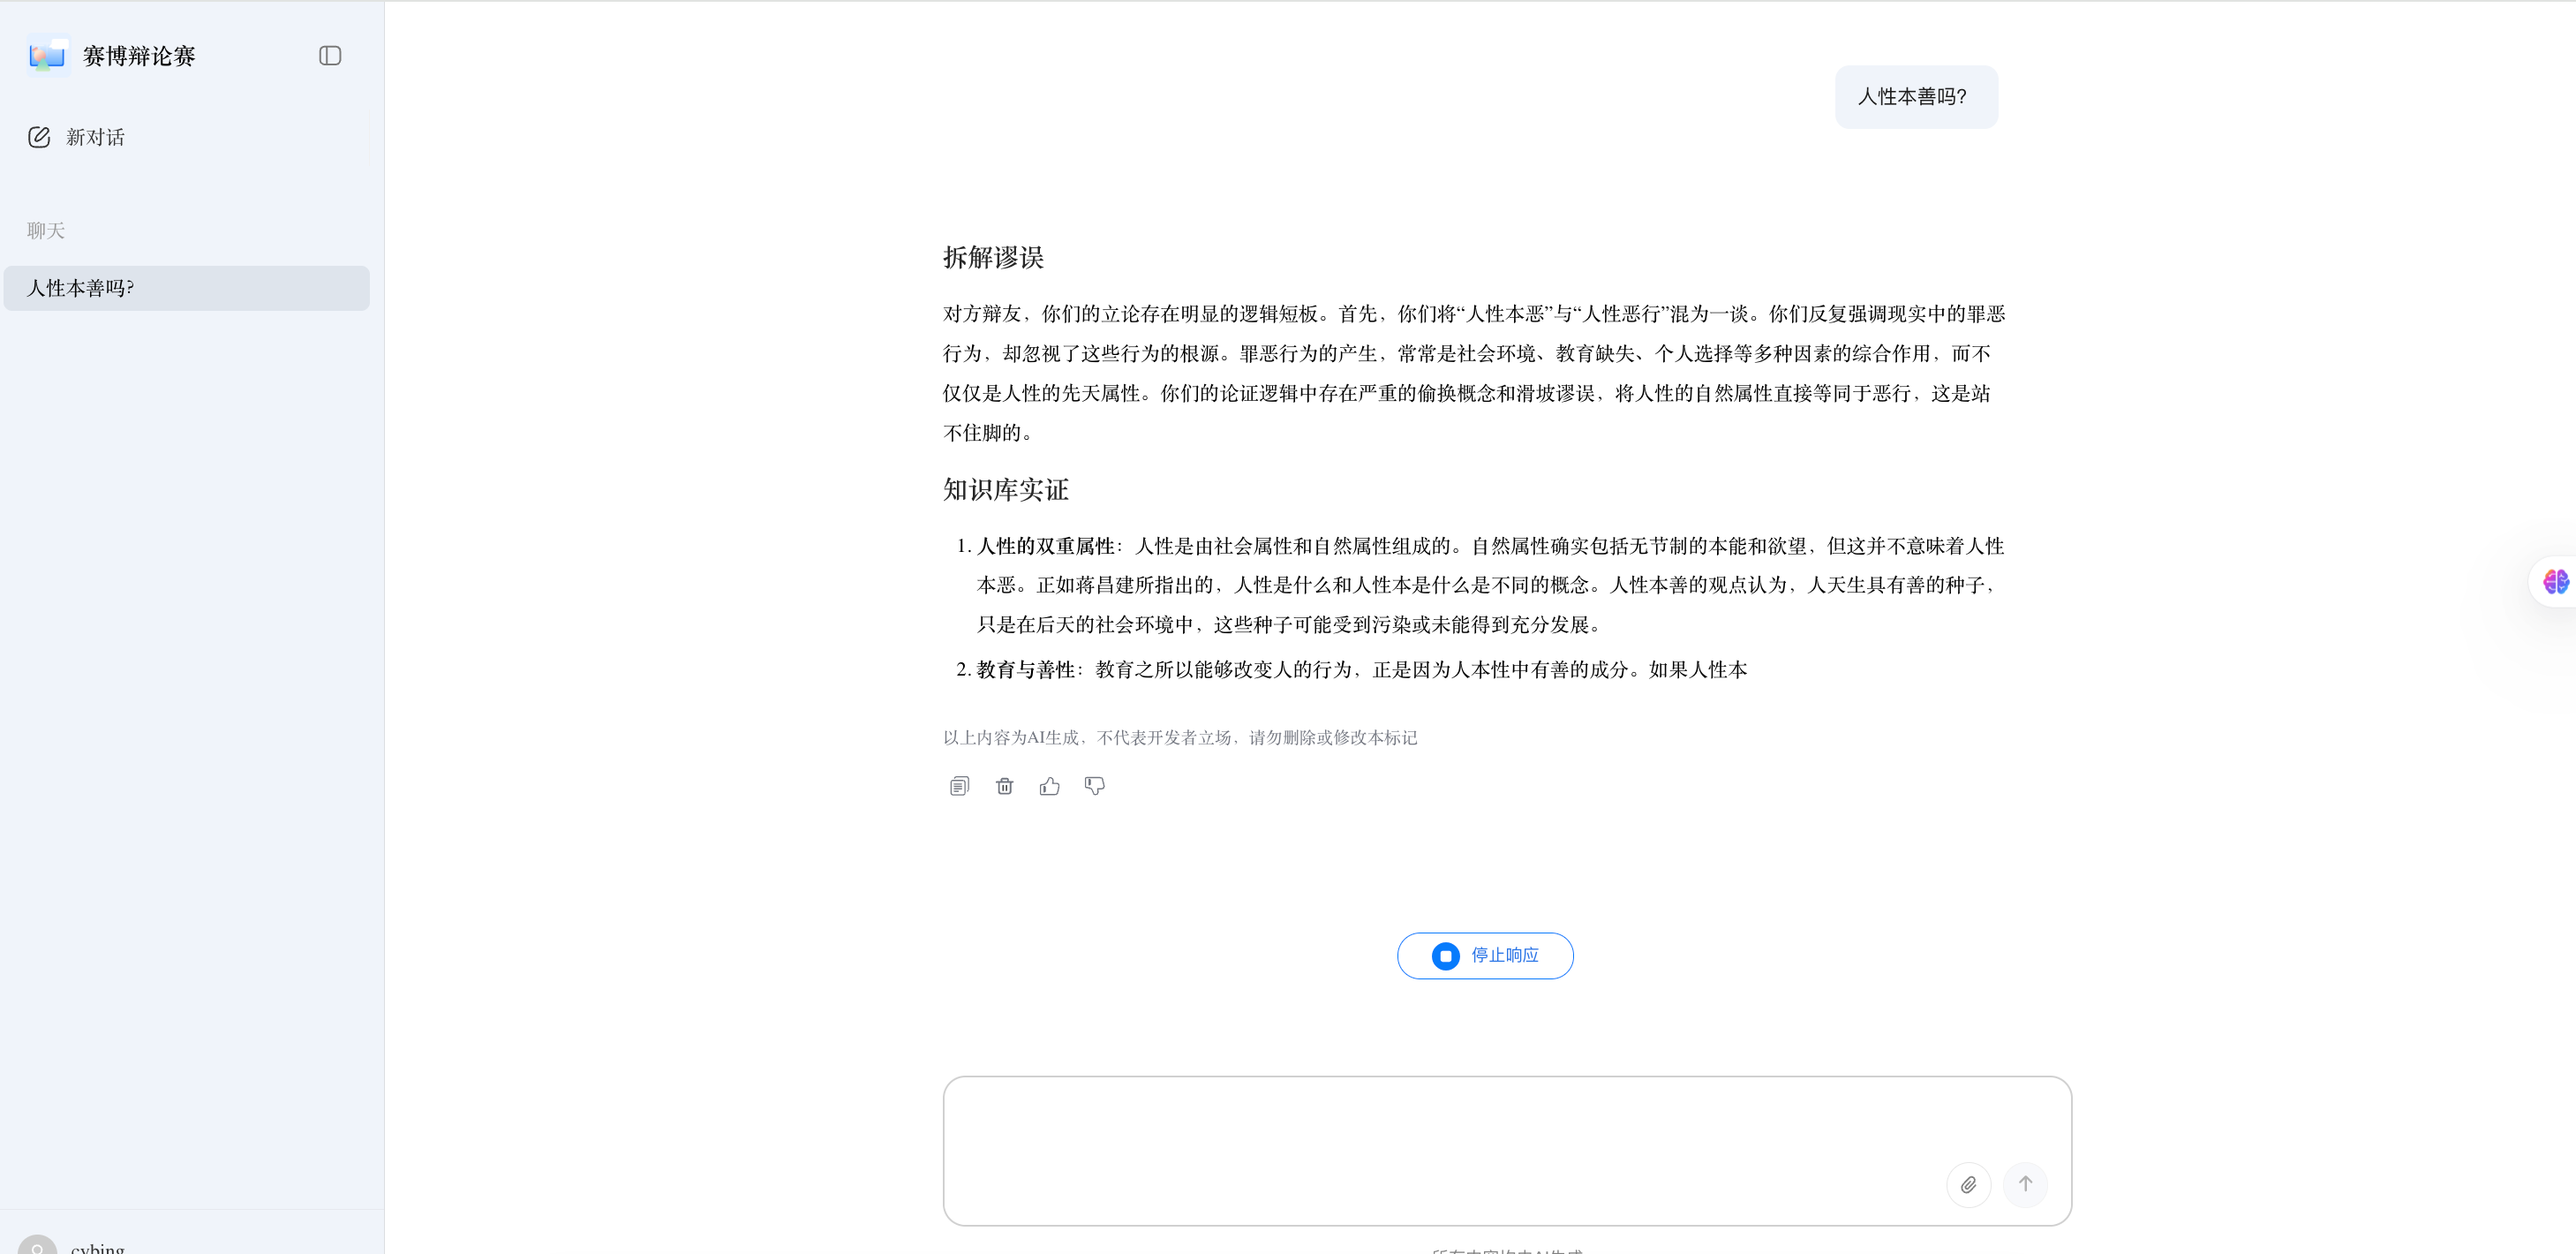This screenshot has width=2576, height=1254.
Task: Click the AI-generated content disclaimer text
Action: 1179,738
